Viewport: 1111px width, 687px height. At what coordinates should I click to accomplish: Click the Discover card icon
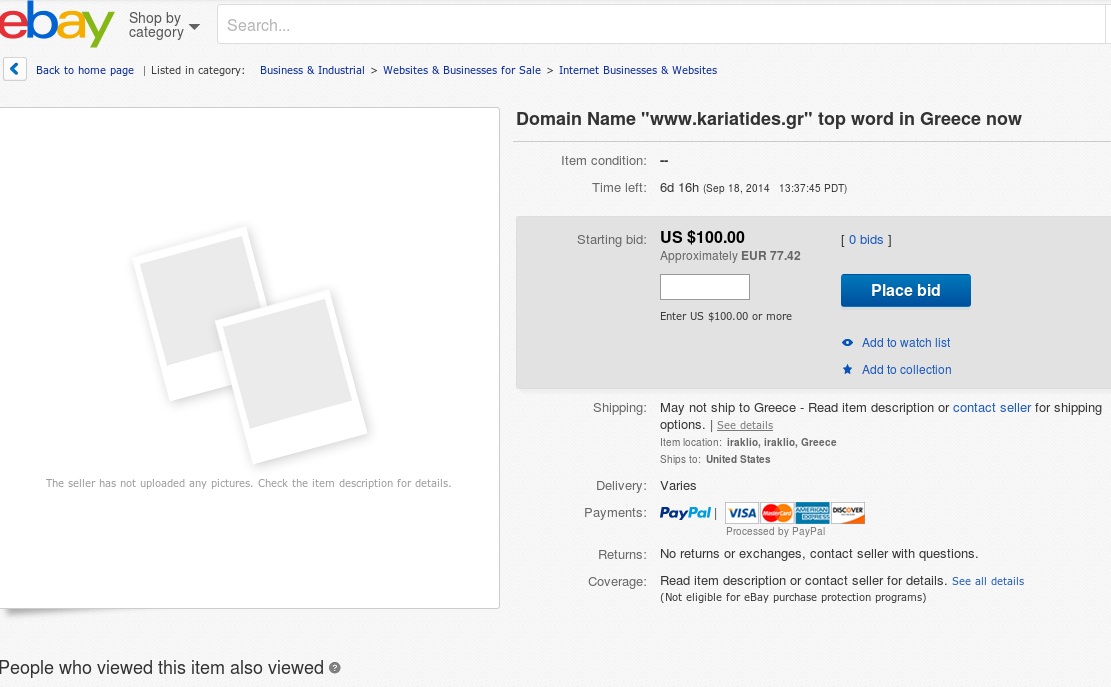tap(847, 513)
